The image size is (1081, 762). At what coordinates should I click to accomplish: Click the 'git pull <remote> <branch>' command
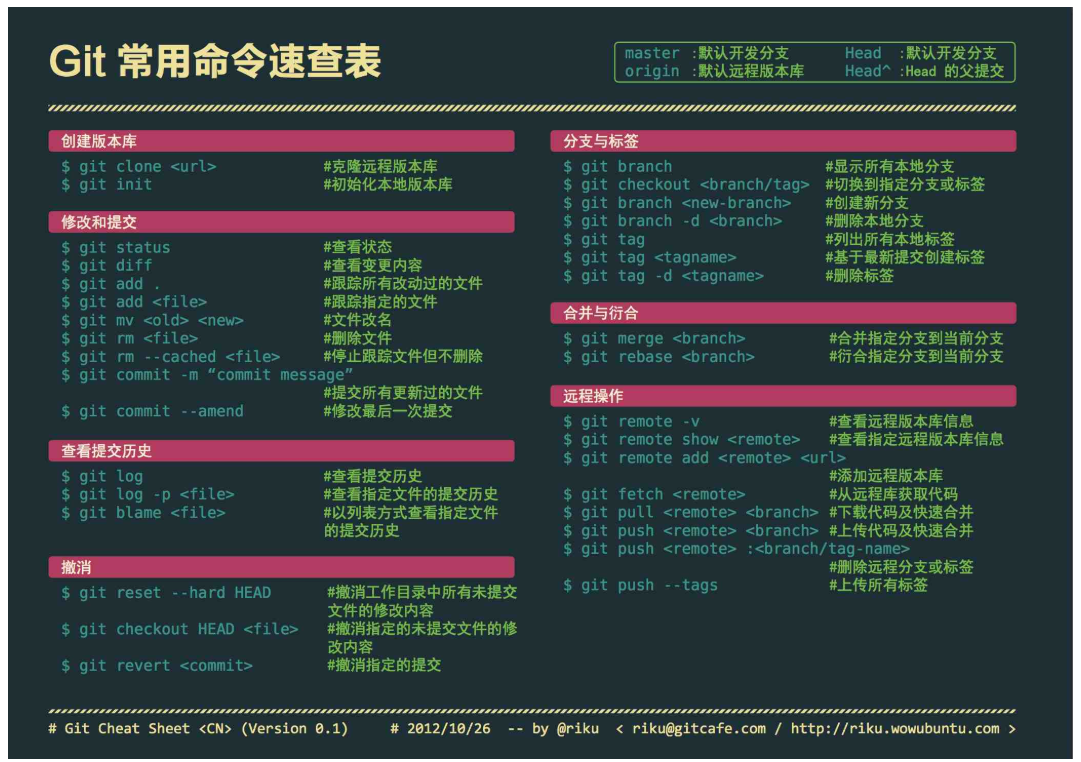point(691,513)
